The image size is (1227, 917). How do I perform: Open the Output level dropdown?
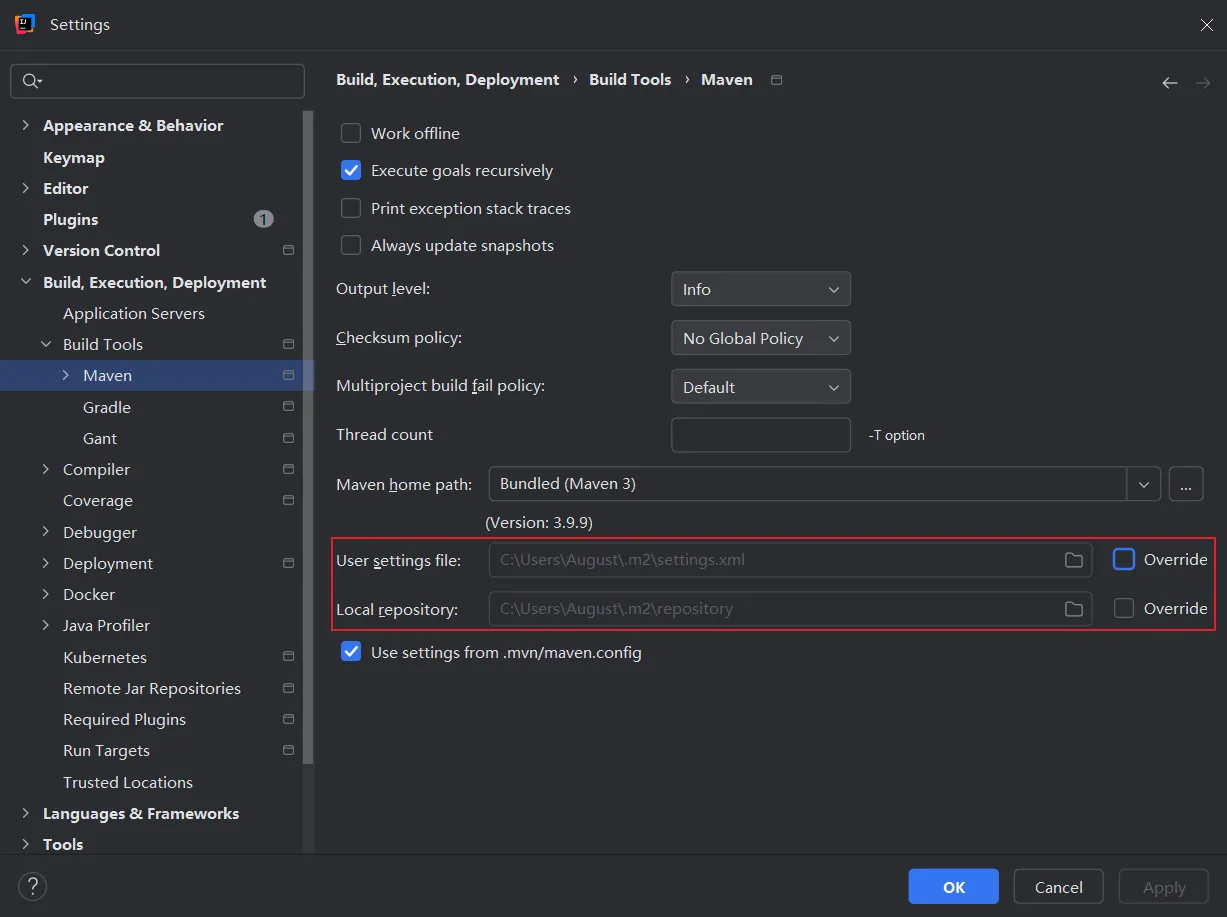(x=760, y=289)
